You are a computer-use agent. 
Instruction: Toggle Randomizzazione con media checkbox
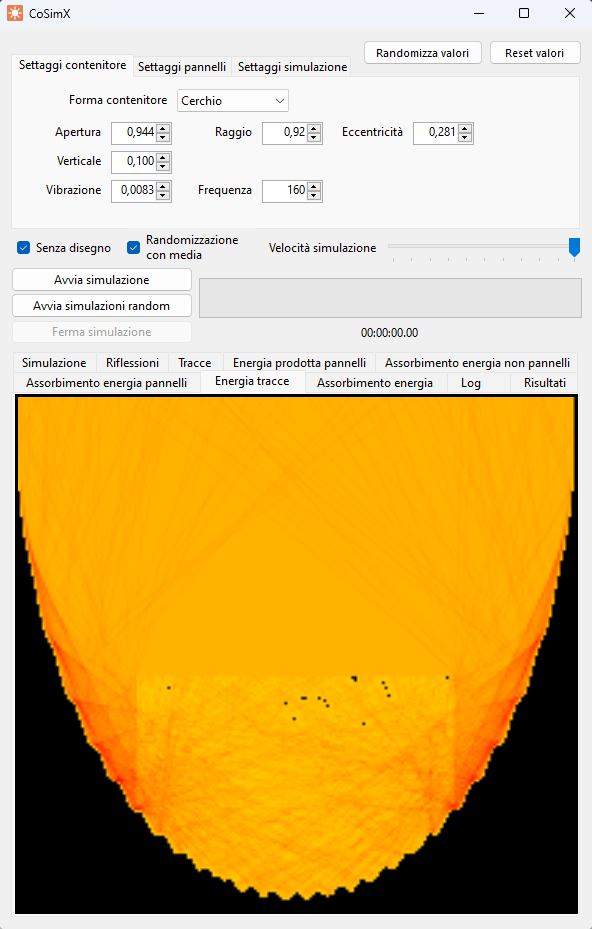pos(133,248)
